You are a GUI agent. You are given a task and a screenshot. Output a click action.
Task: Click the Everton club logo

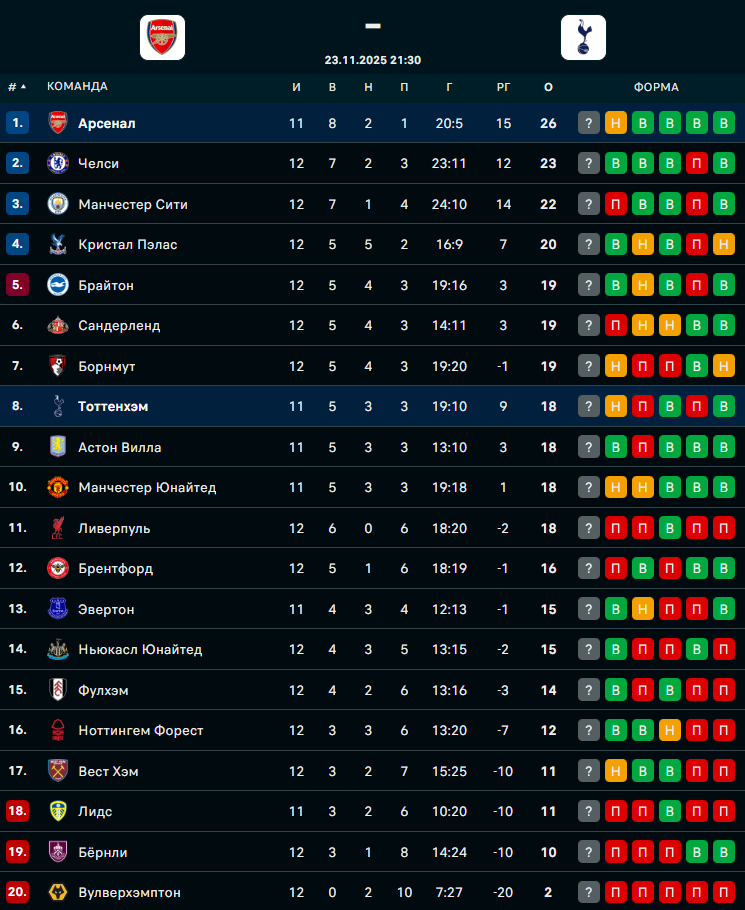pos(57,609)
